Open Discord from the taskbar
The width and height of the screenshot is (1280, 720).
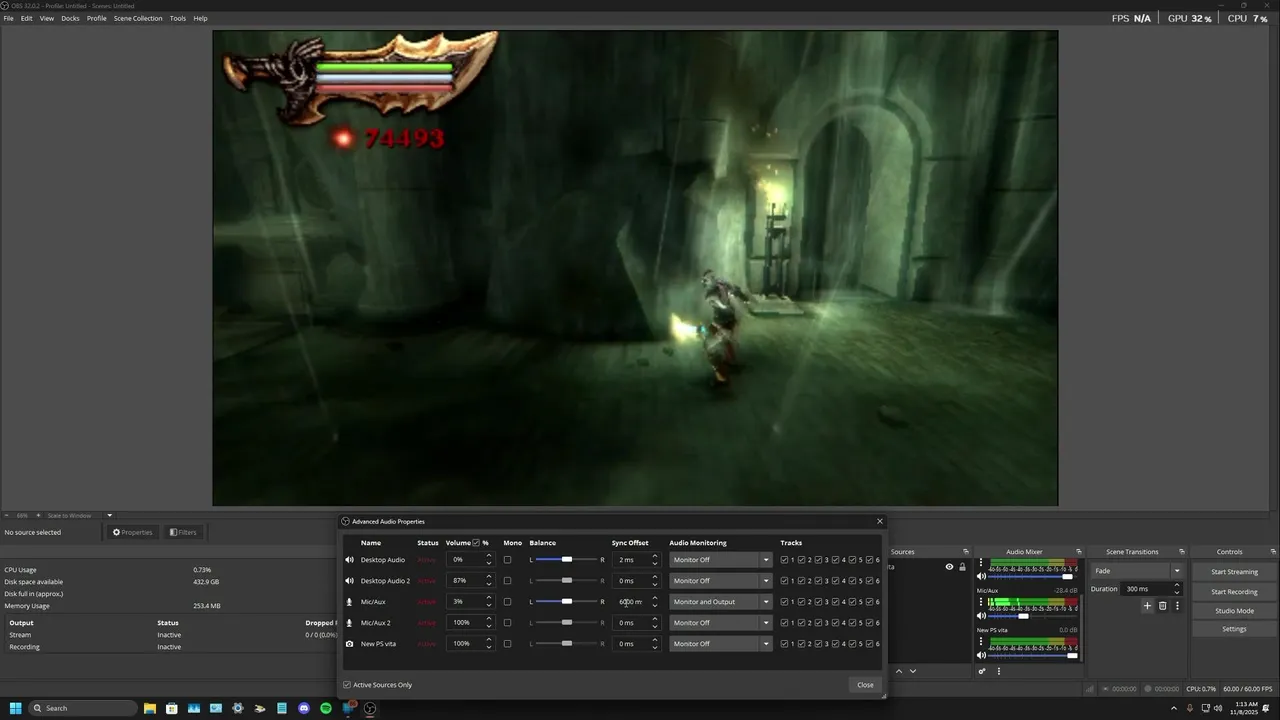pyautogui.click(x=304, y=708)
